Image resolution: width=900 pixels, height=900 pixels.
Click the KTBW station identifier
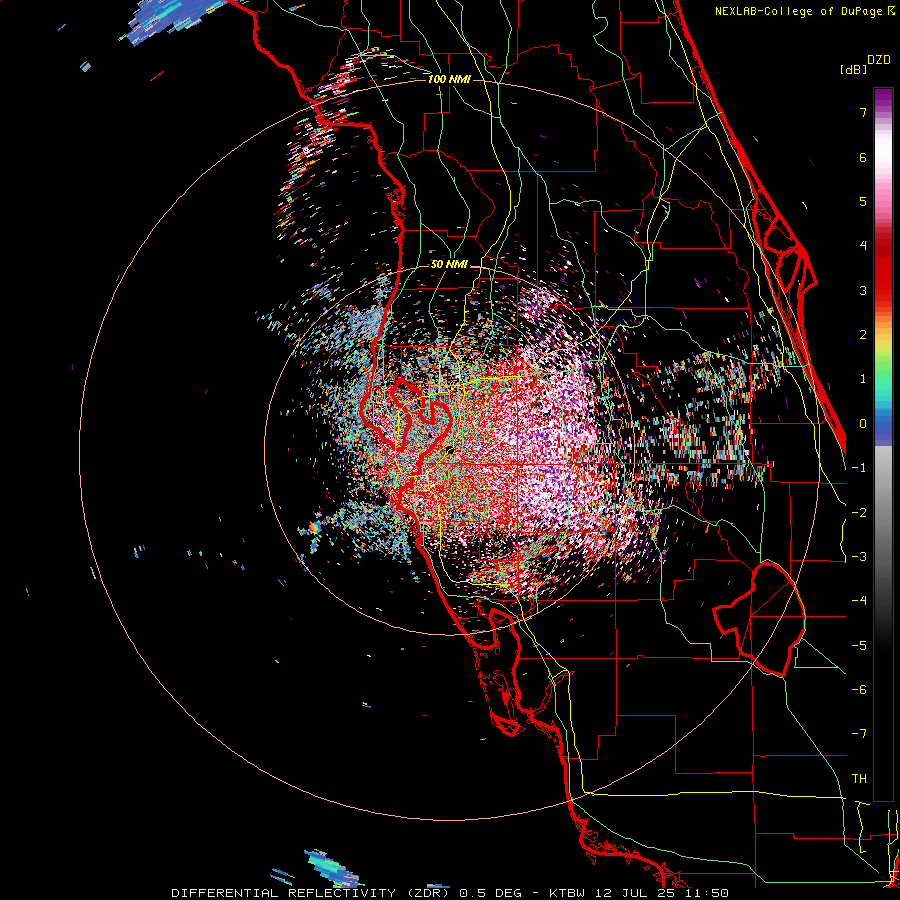[x=567, y=893]
